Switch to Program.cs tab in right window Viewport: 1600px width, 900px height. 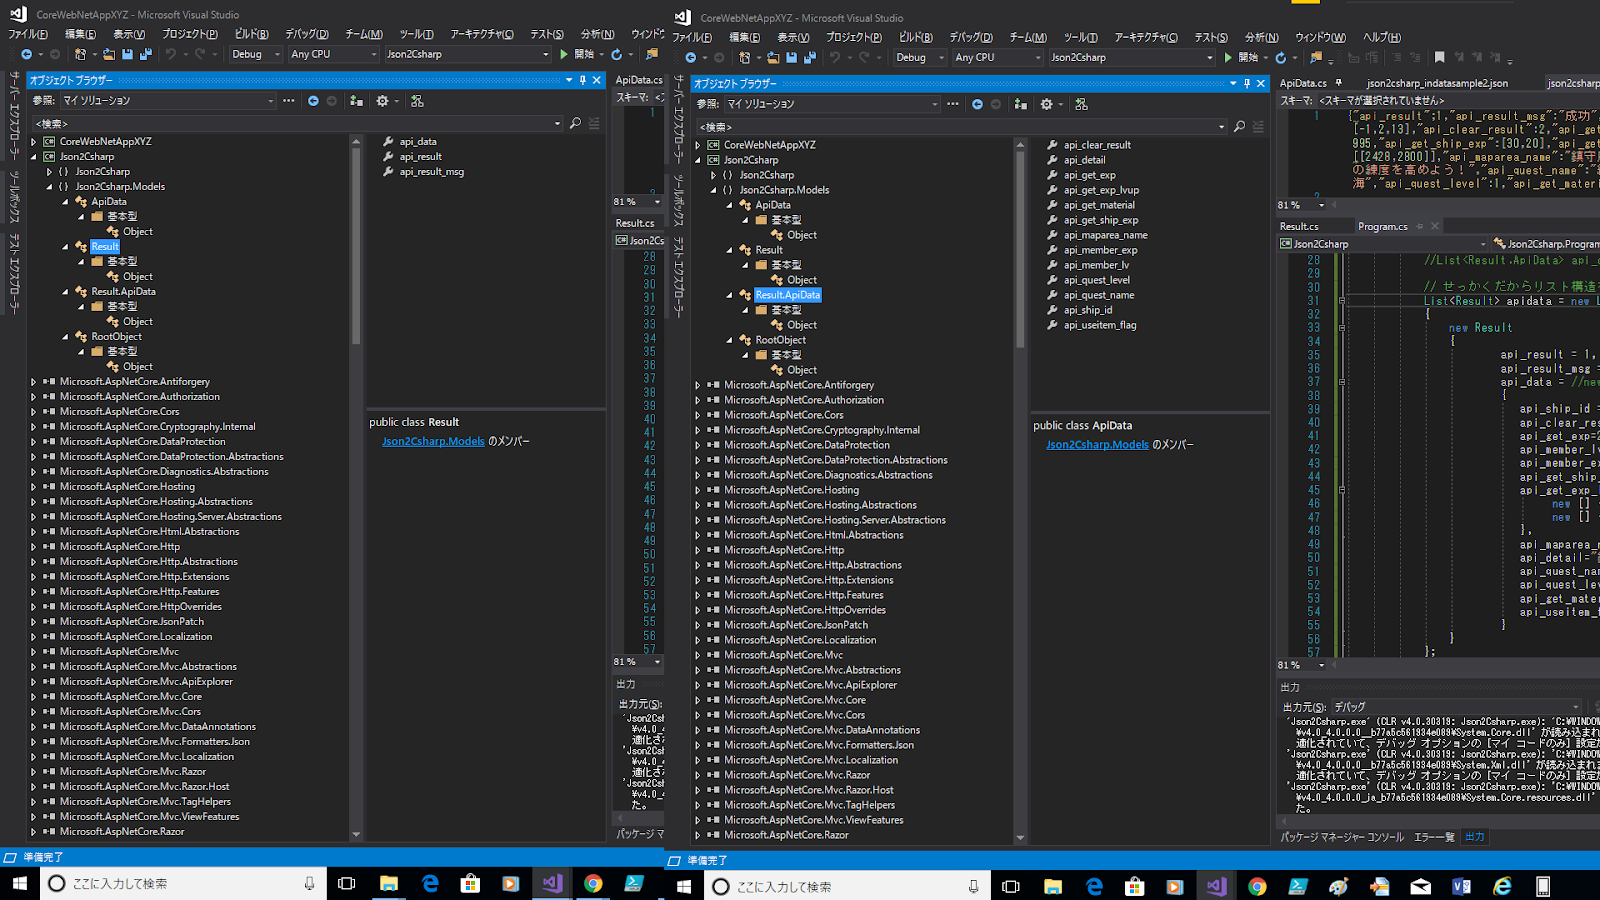1383,227
